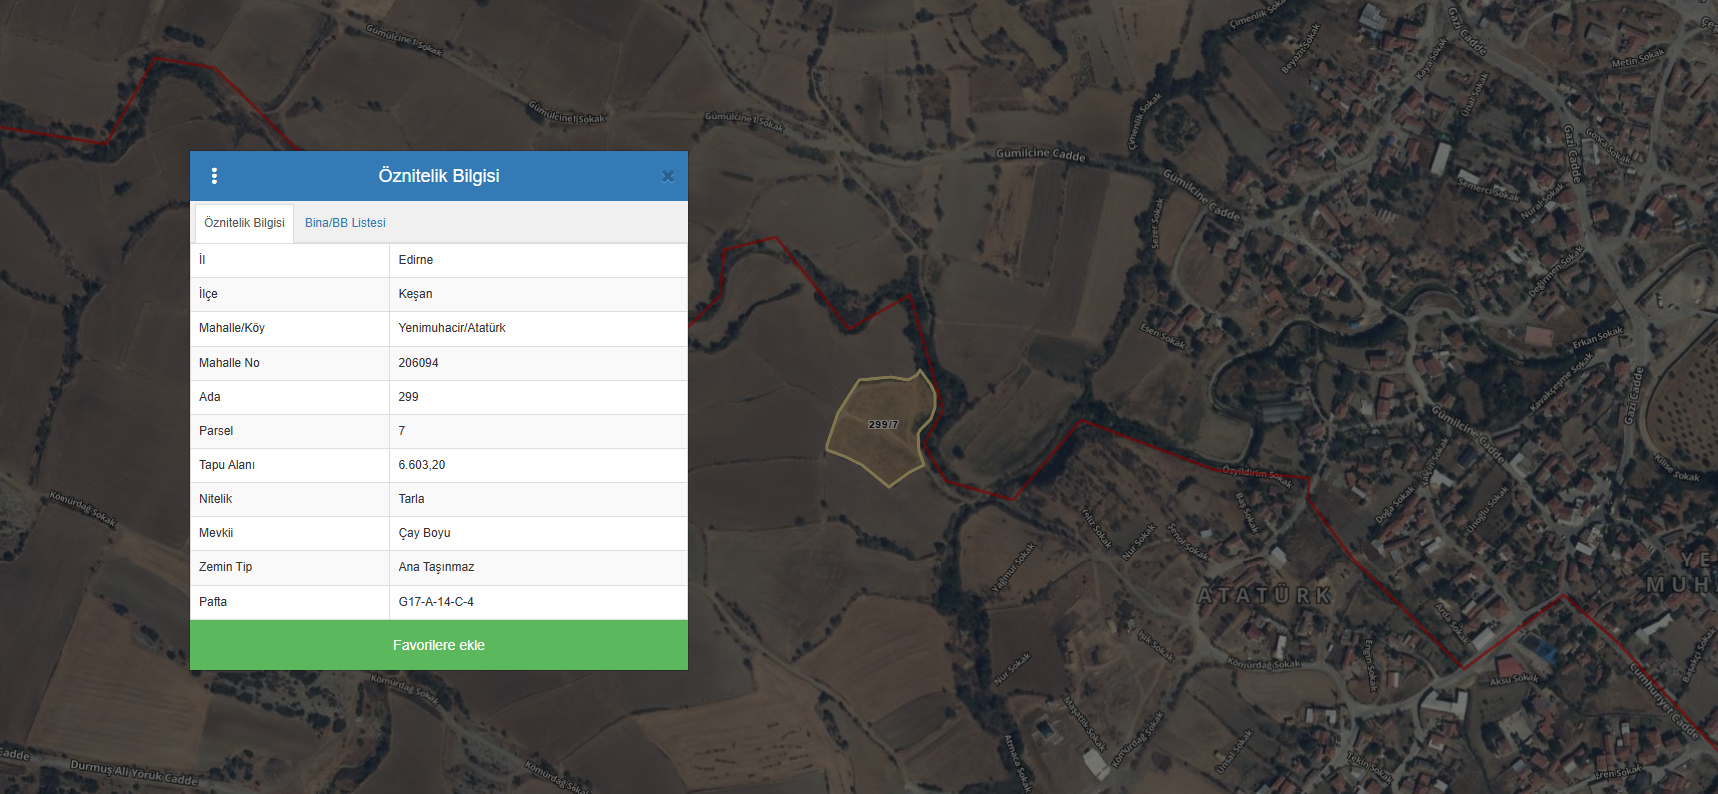Switch to the Bina/BB Listesi tab
This screenshot has height=794, width=1718.
coord(345,223)
